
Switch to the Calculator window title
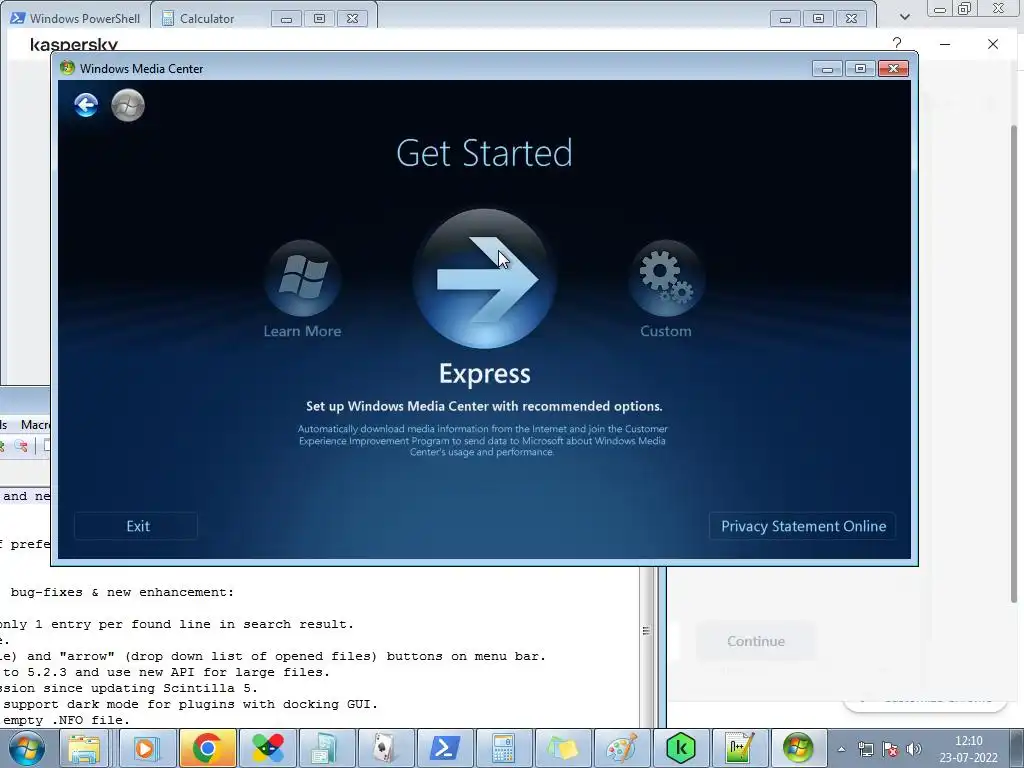pos(207,19)
